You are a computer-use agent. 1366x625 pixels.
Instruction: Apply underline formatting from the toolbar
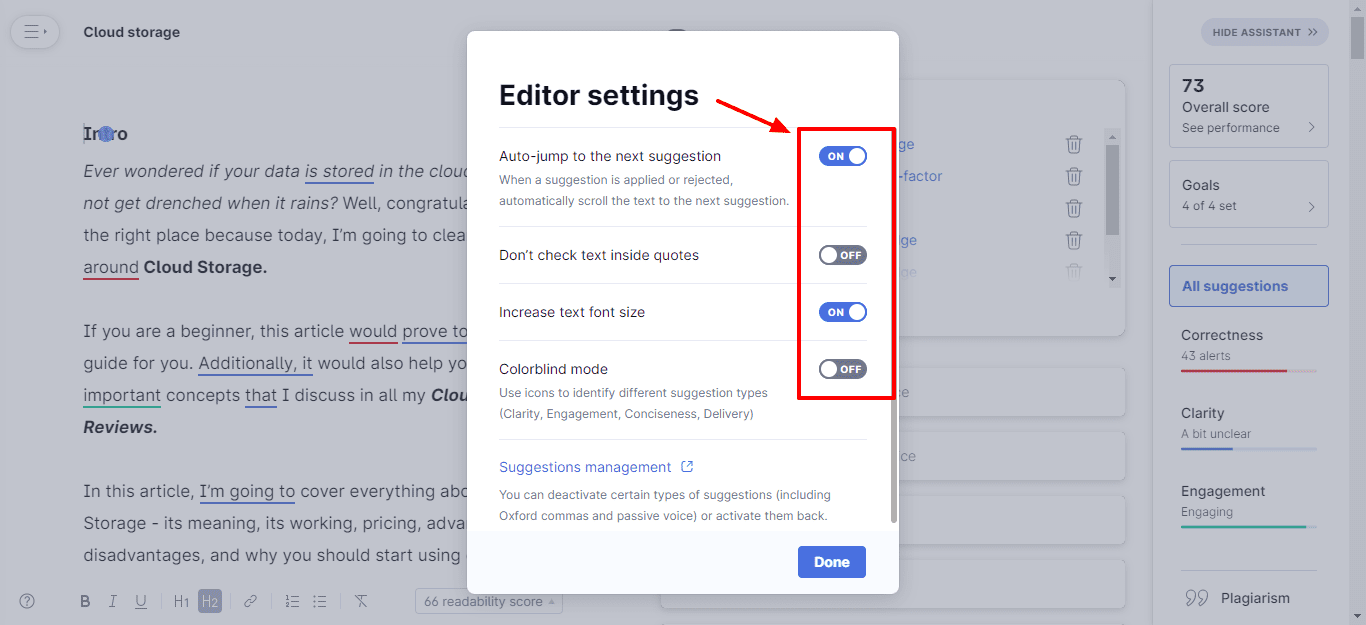(x=141, y=601)
